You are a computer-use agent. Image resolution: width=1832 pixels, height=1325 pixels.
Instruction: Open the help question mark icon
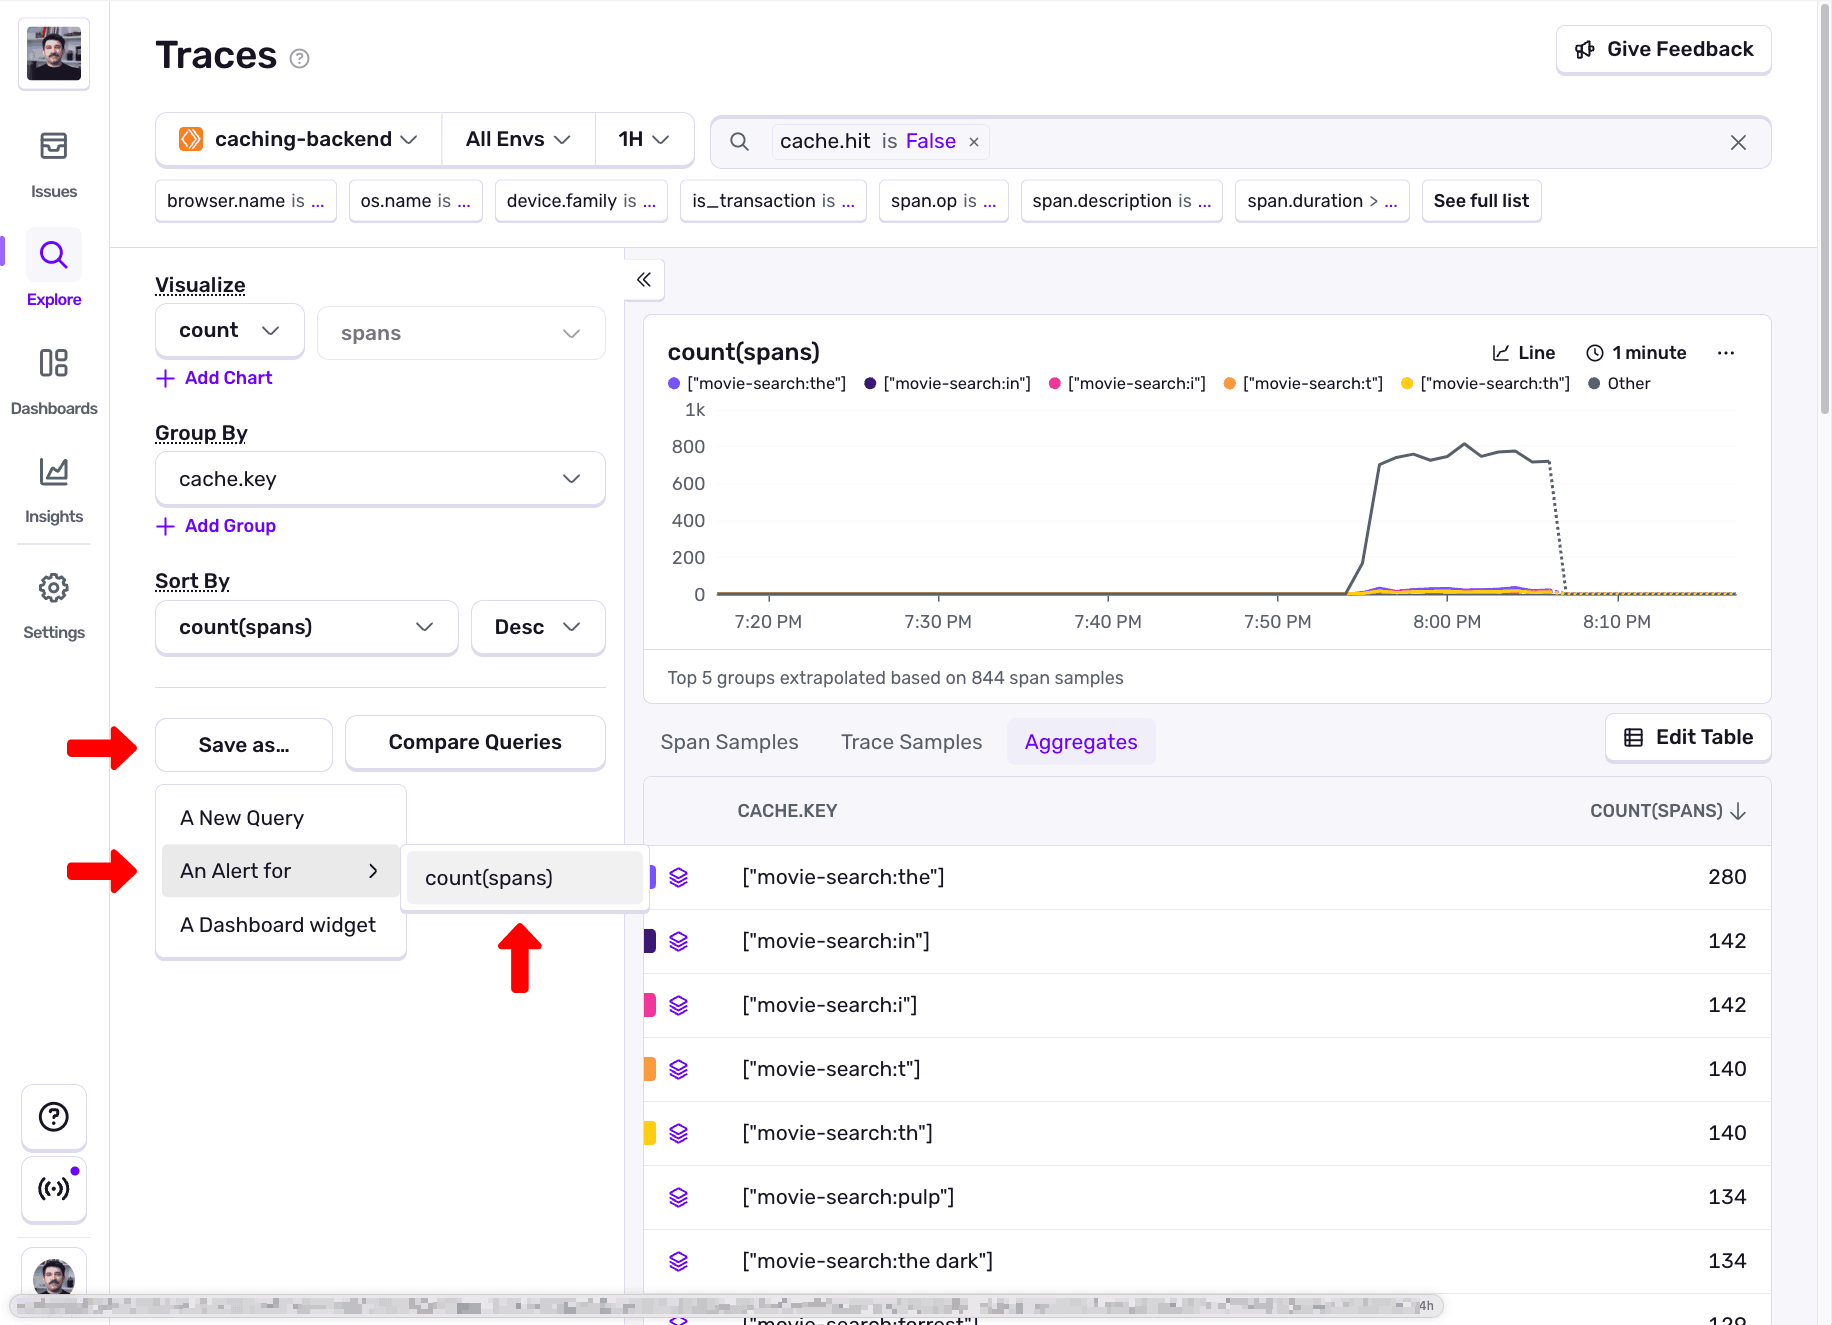[54, 1116]
